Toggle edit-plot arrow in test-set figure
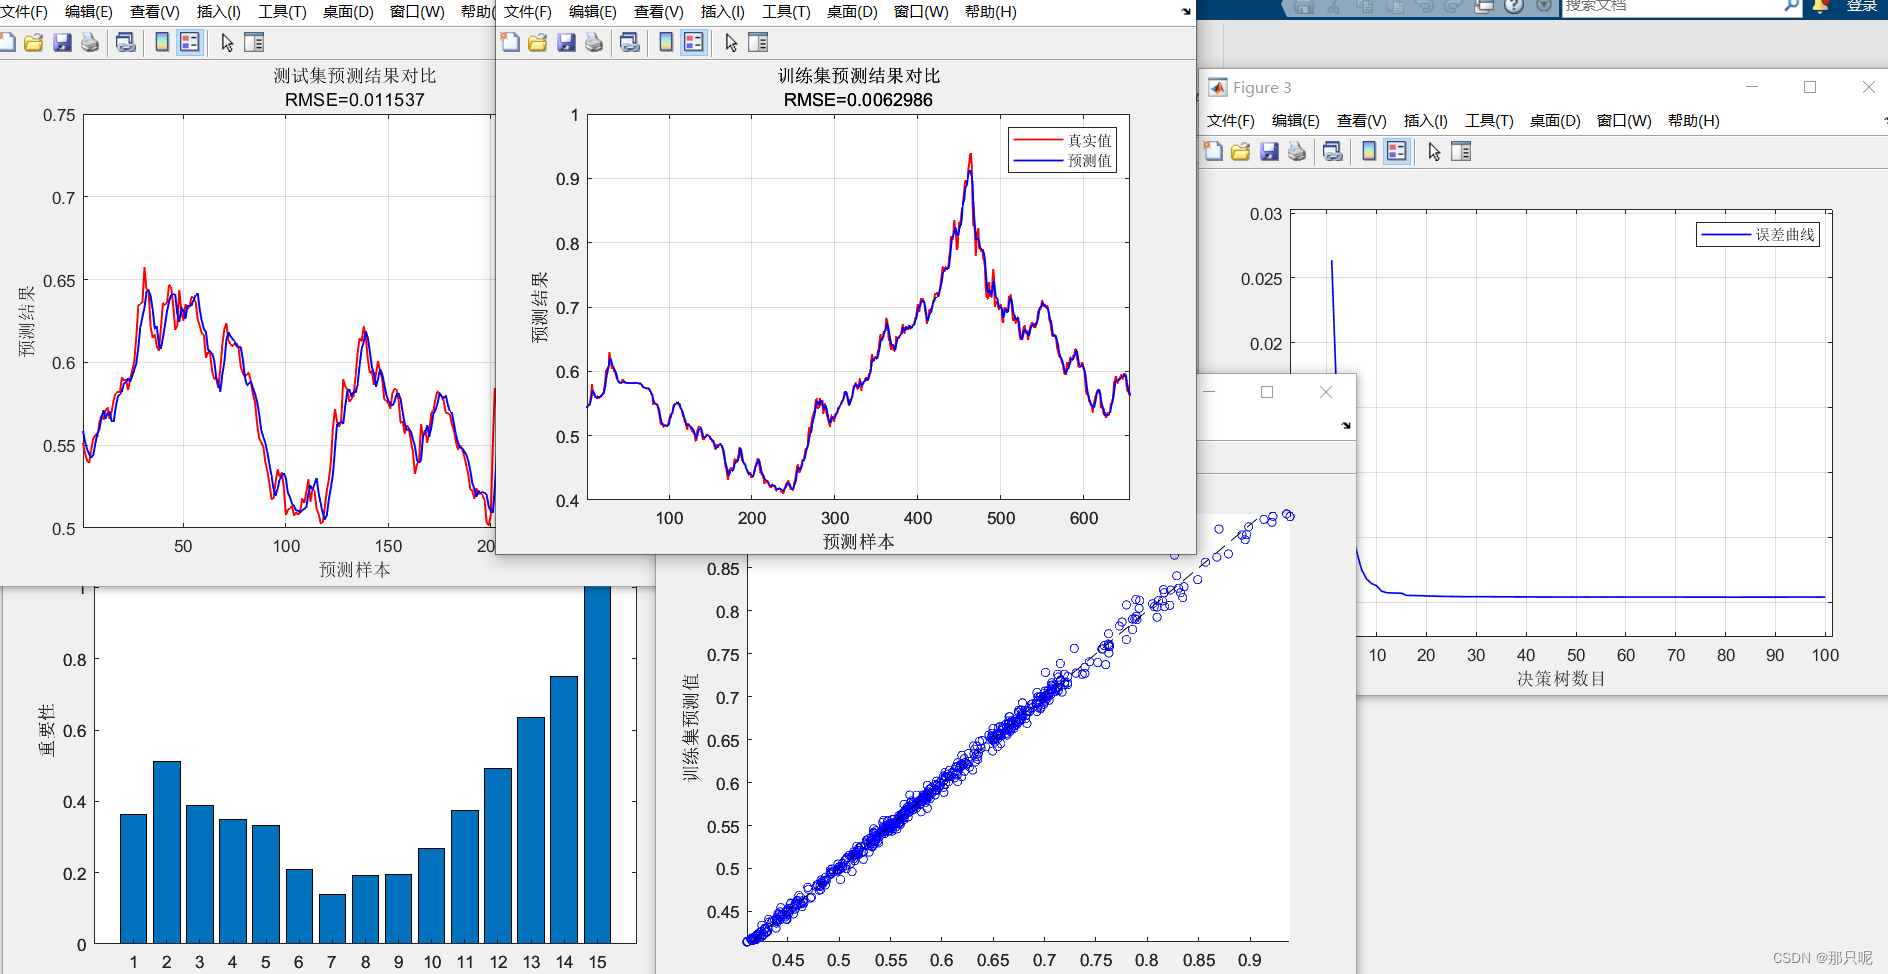The image size is (1888, 974). [227, 42]
